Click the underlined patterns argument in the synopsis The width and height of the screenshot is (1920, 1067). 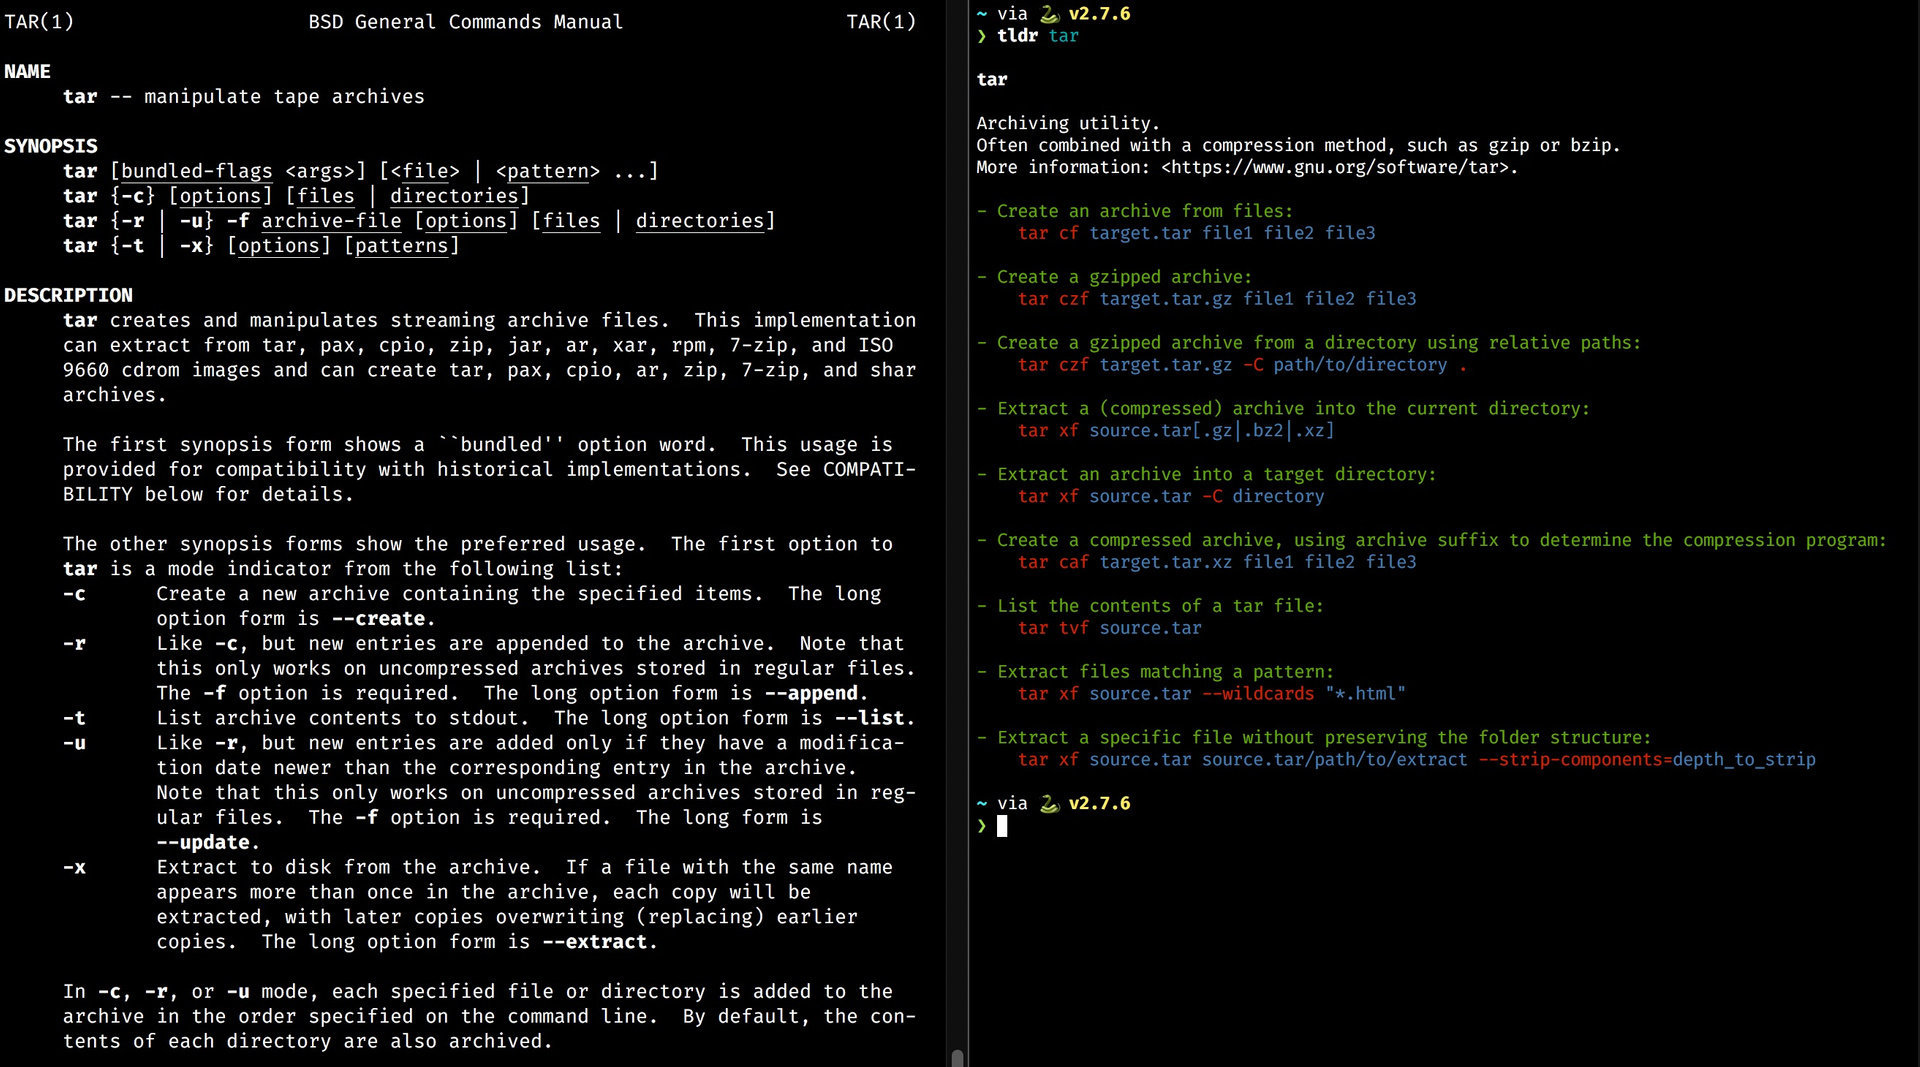point(401,246)
